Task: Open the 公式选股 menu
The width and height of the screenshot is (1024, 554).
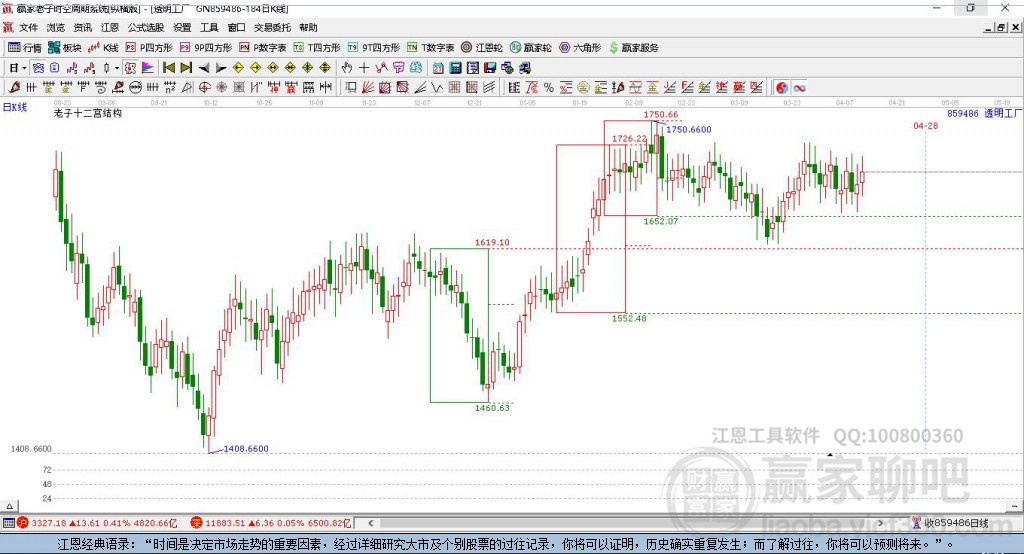Action: pos(146,27)
